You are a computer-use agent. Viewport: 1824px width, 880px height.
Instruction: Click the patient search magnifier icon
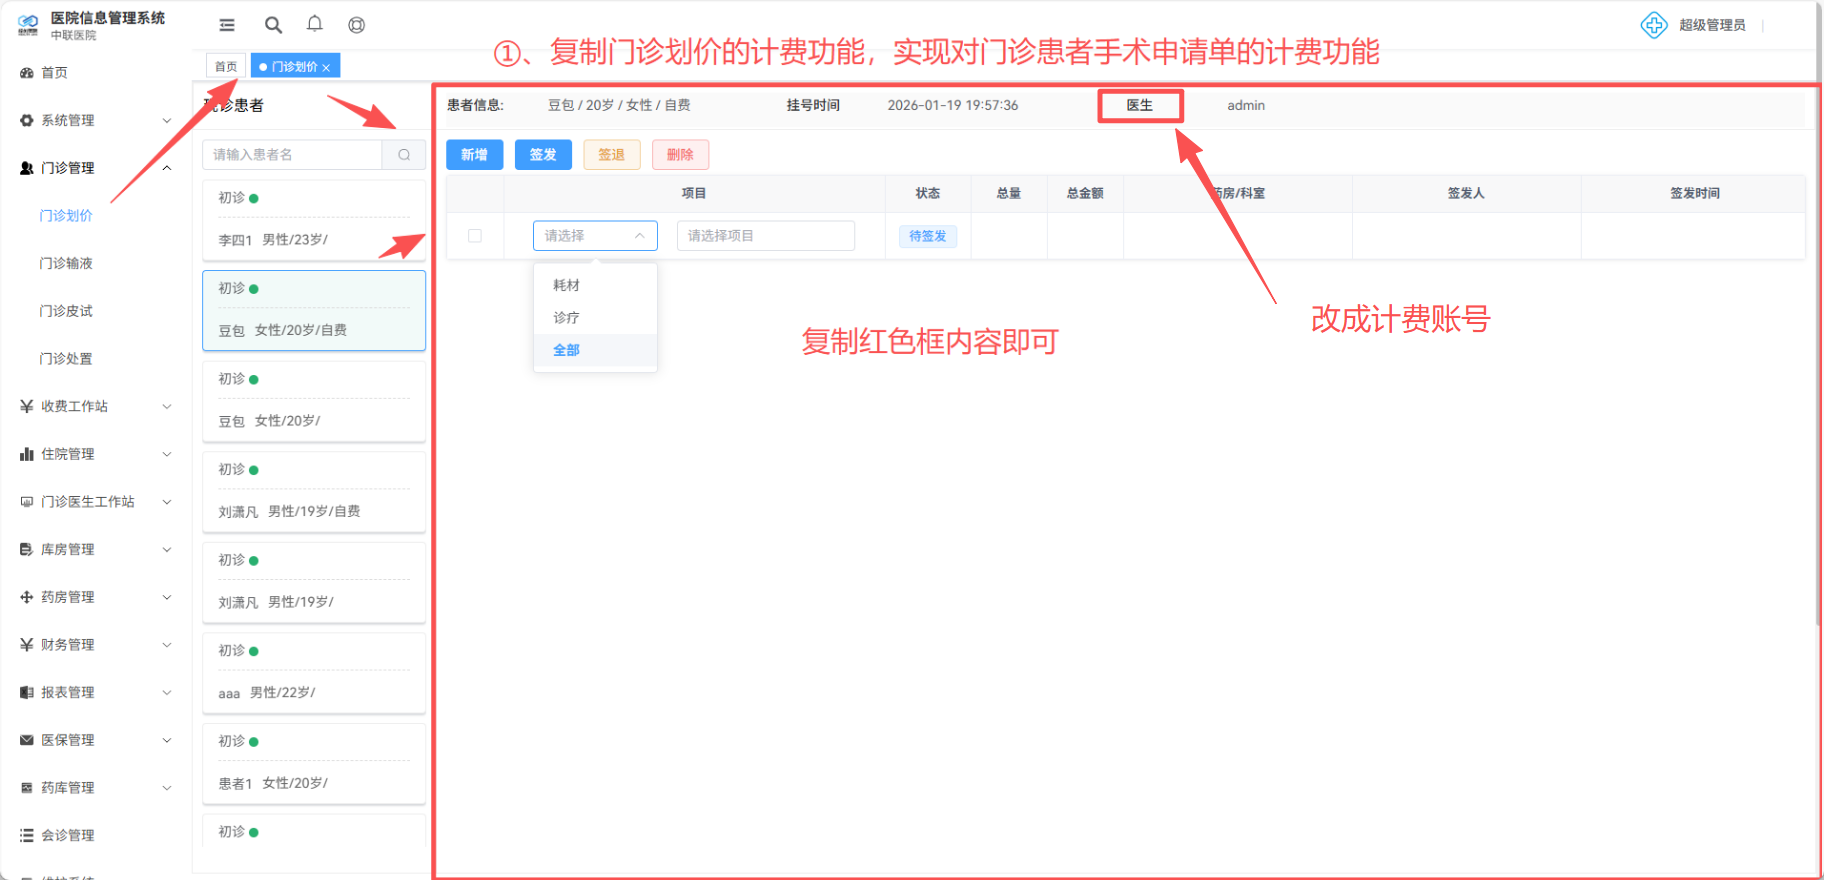point(404,155)
